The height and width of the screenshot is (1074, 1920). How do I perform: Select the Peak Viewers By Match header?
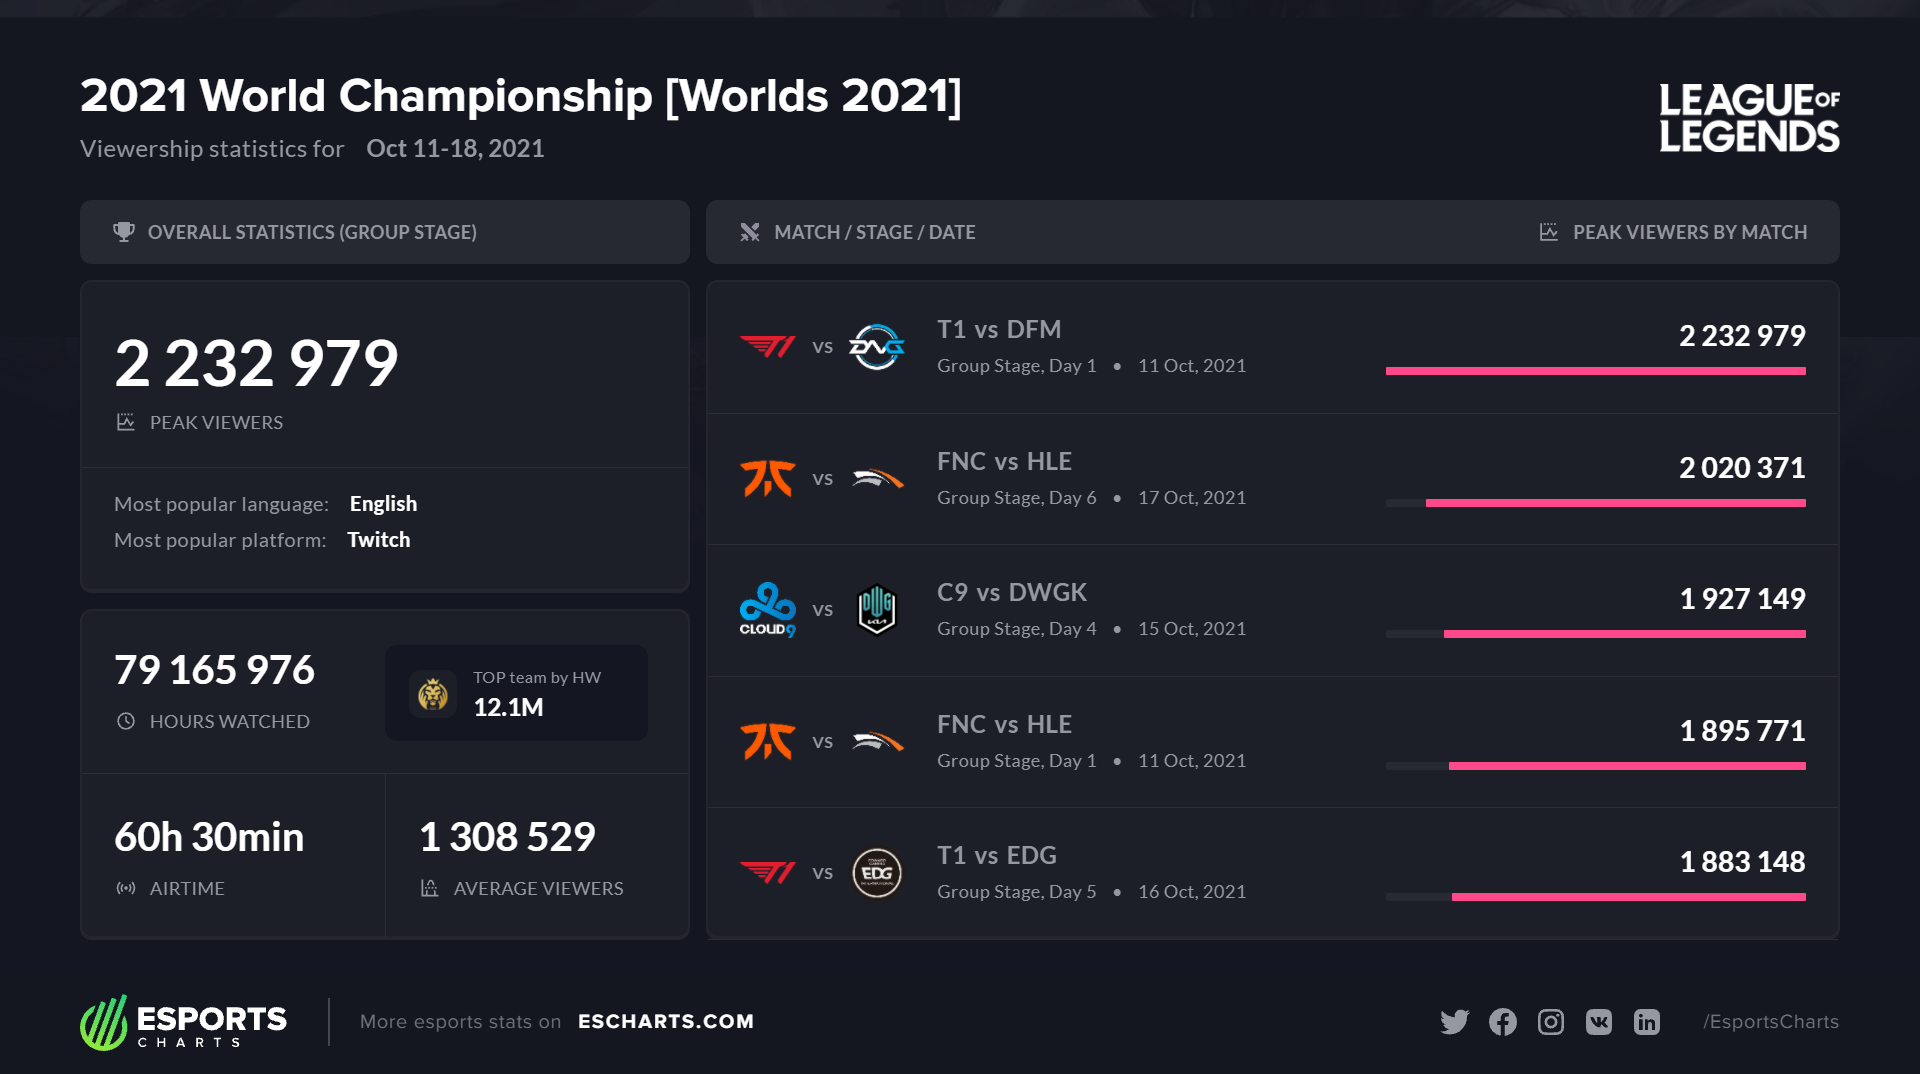pos(1689,232)
